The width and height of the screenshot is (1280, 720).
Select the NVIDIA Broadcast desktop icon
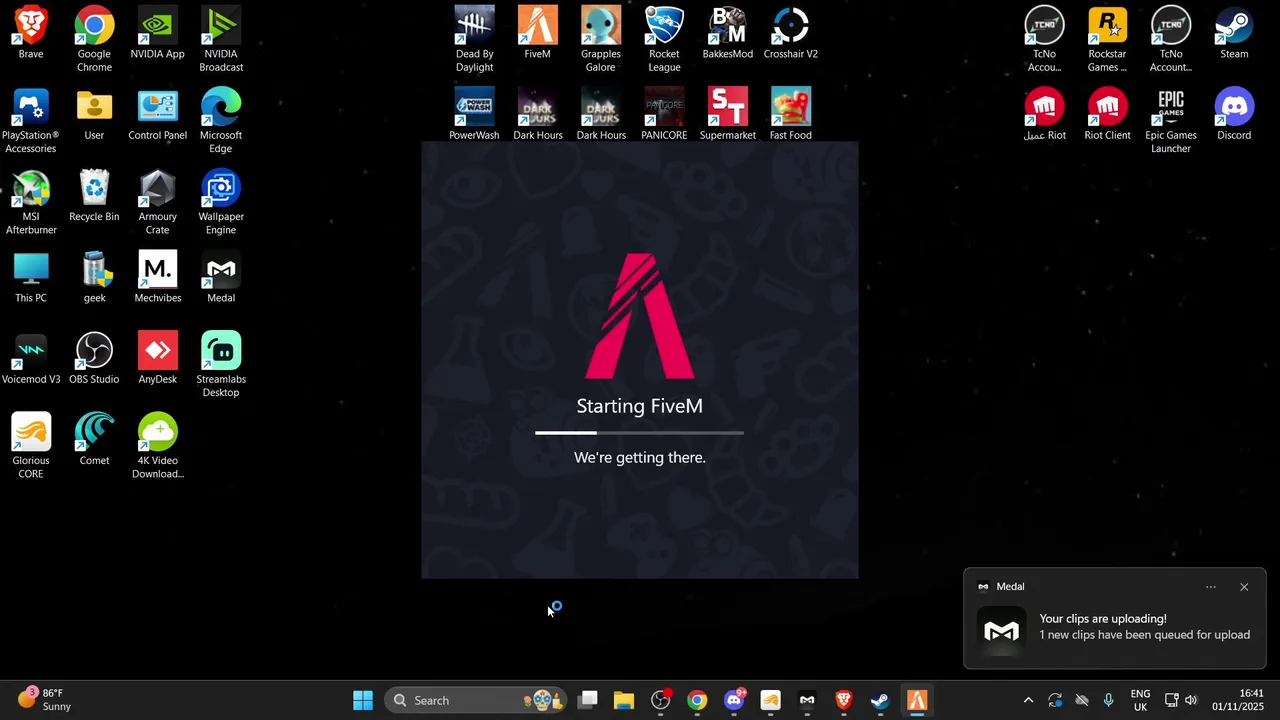[221, 40]
